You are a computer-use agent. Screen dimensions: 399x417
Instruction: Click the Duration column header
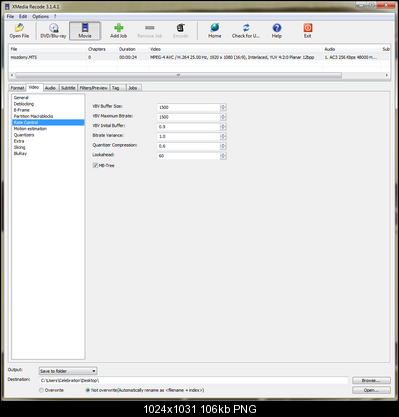tap(133, 49)
